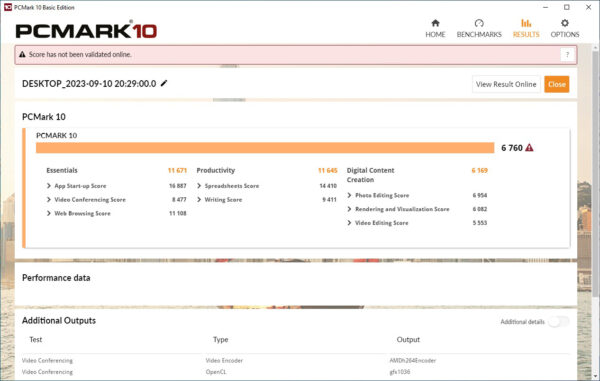This screenshot has width=600, height=381.
Task: Expand the Spreadsheets Score details
Action: (199, 186)
